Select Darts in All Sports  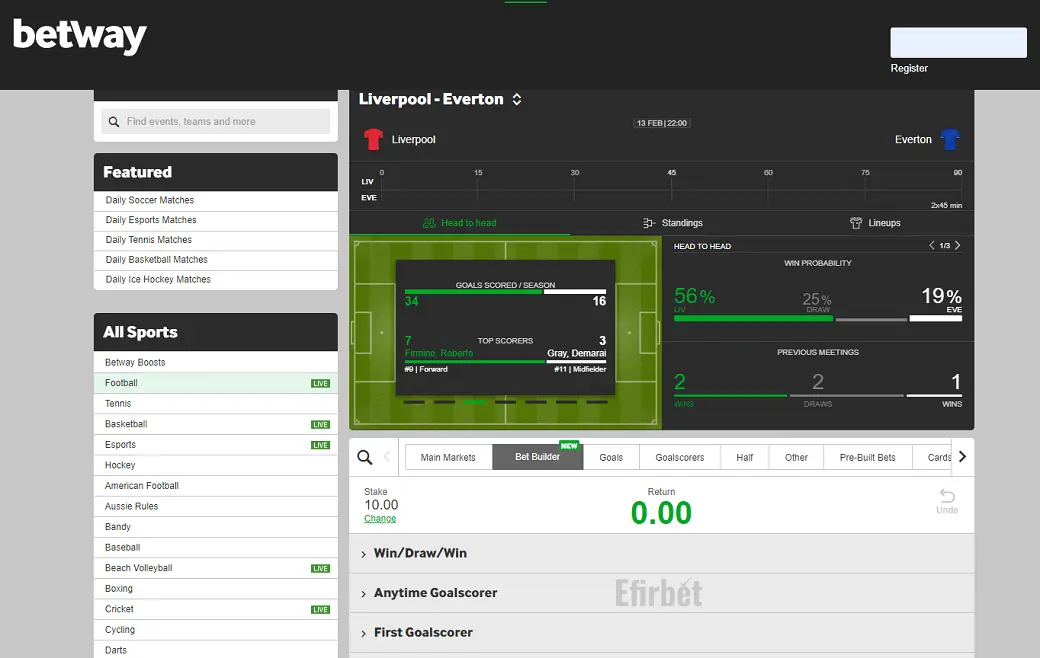(216, 650)
